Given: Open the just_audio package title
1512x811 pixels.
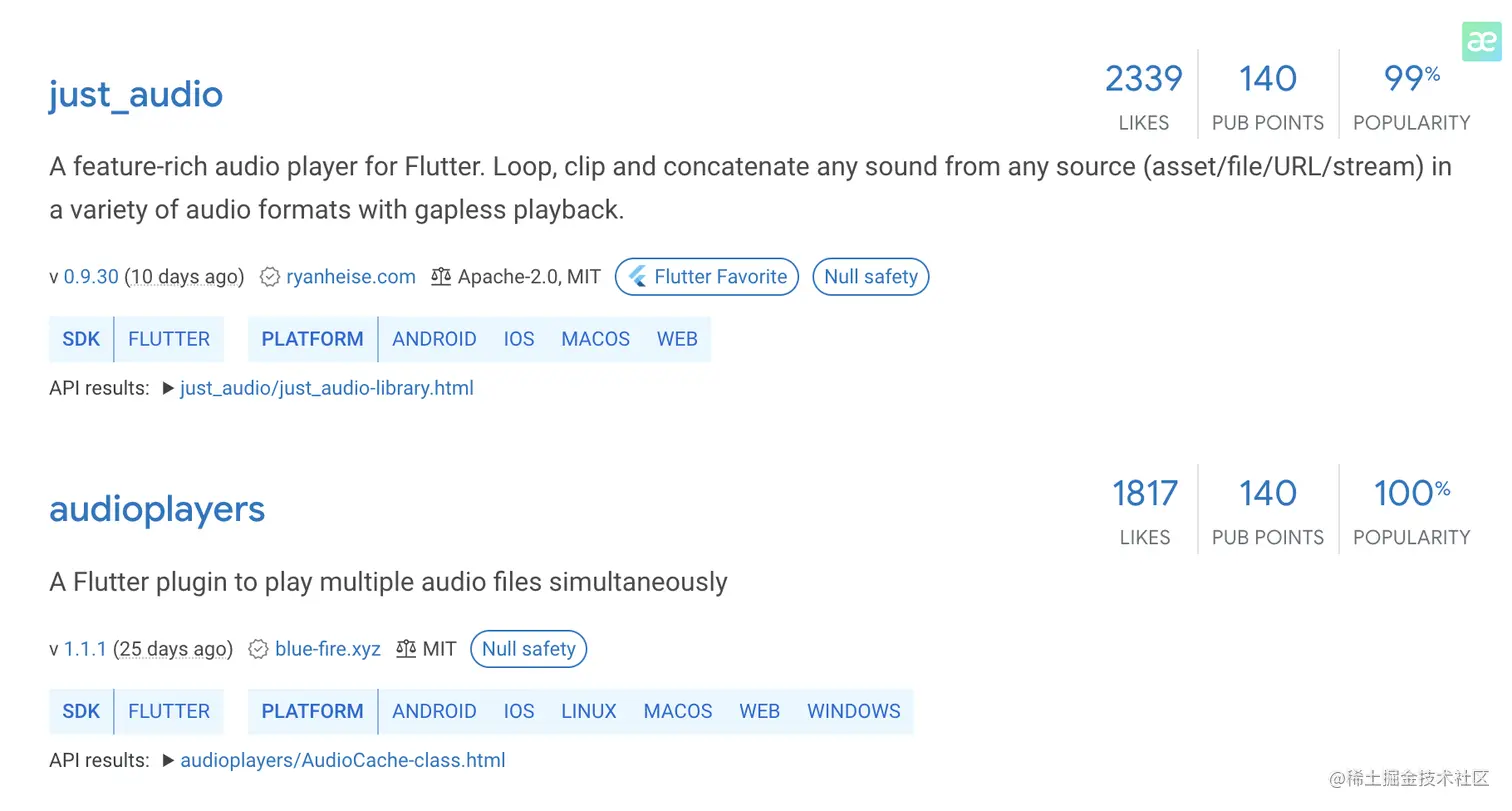Looking at the screenshot, I should (x=136, y=94).
